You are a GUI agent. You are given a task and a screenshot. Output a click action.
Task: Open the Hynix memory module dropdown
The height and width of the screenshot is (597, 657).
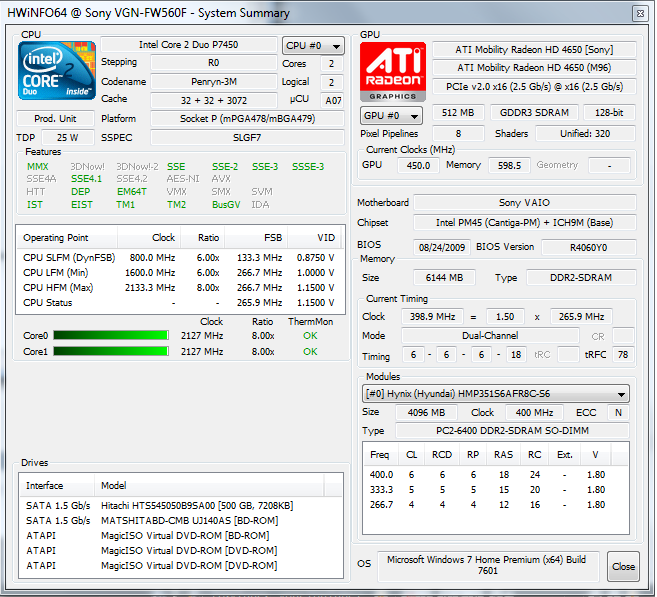pyautogui.click(x=495, y=394)
